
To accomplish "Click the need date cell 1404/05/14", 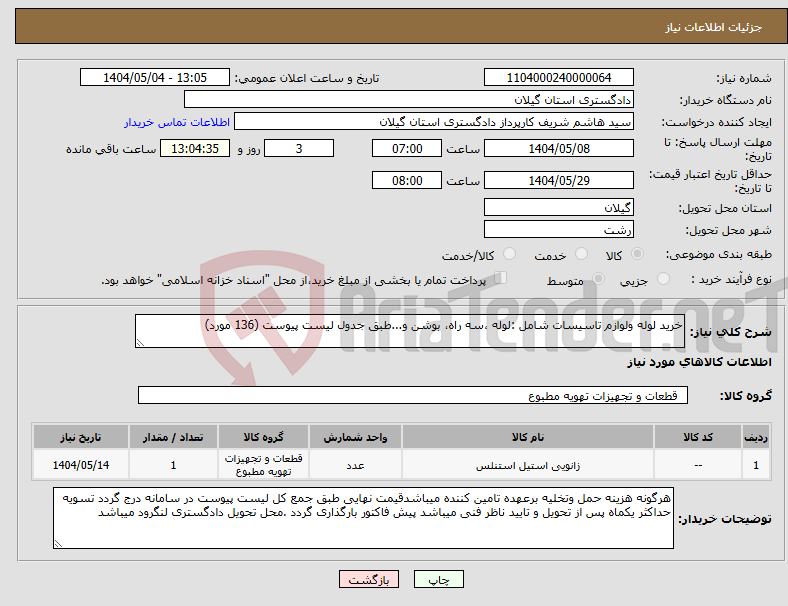I will [x=81, y=465].
